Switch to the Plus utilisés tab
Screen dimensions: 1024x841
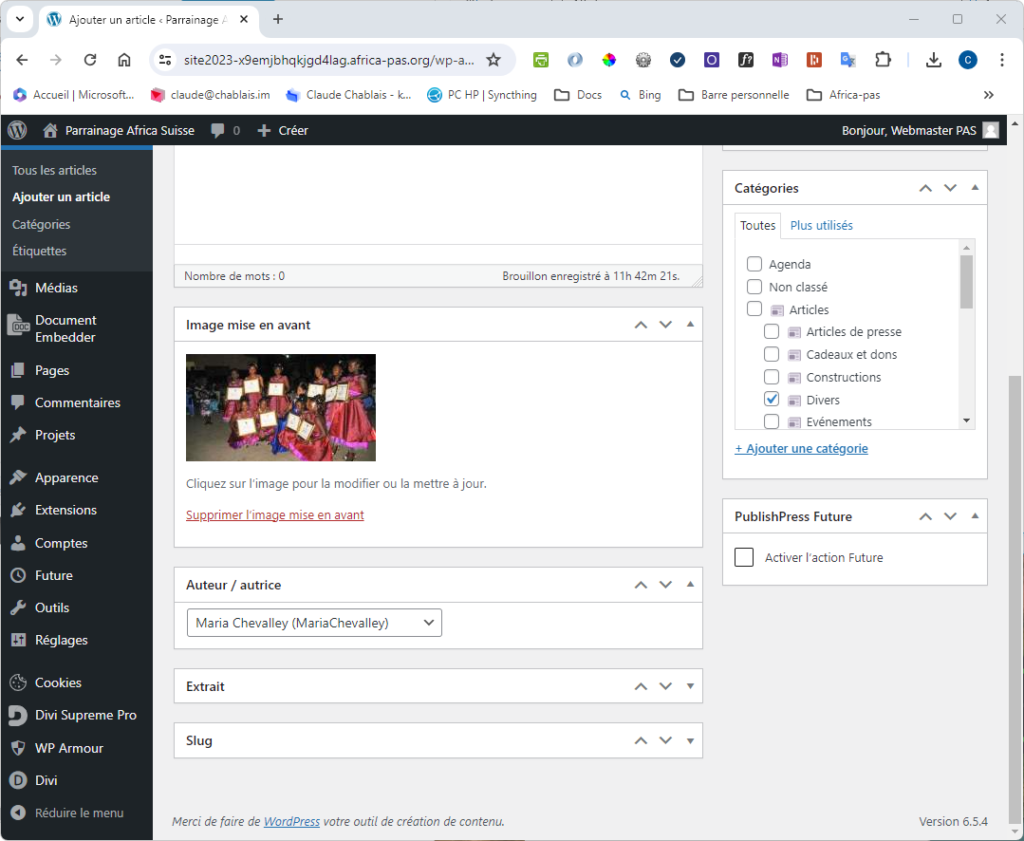[x=821, y=226]
